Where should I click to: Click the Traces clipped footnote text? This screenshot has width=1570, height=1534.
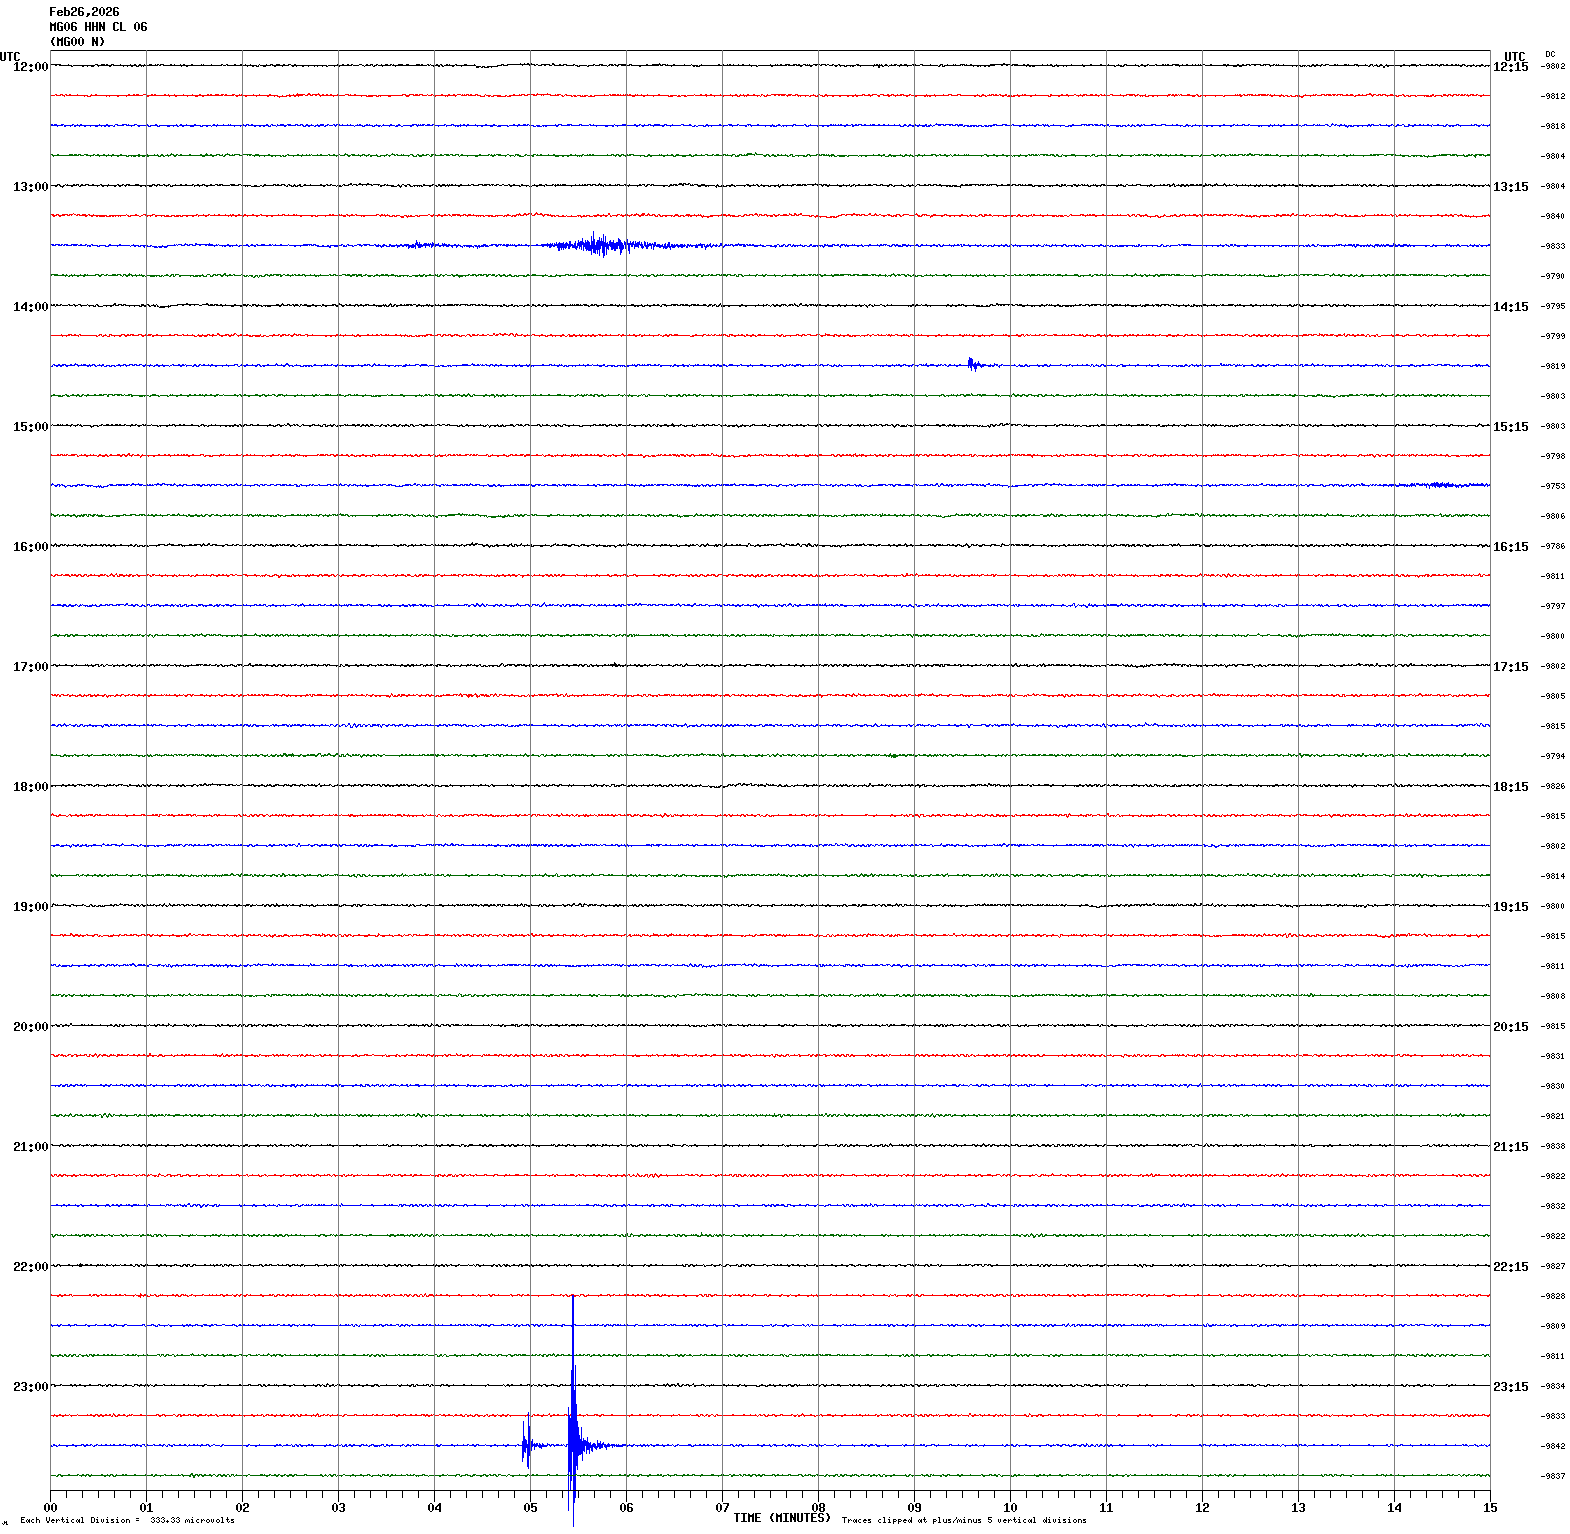[964, 1521]
